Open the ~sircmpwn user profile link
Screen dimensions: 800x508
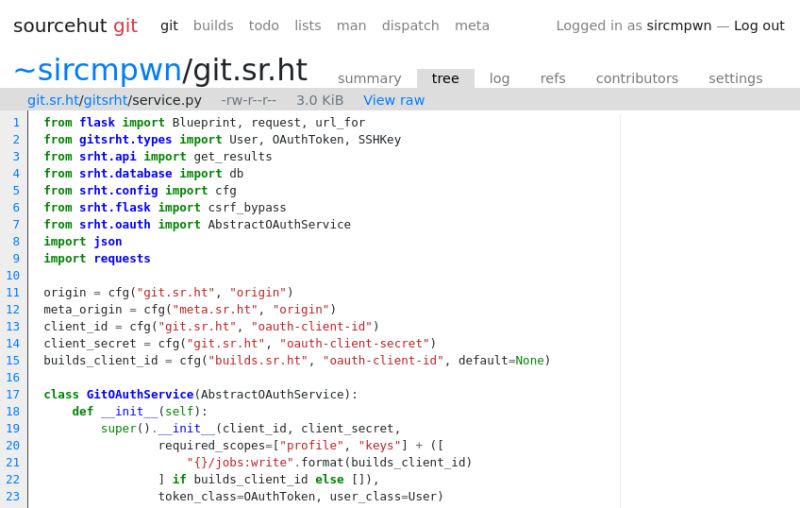(97, 69)
